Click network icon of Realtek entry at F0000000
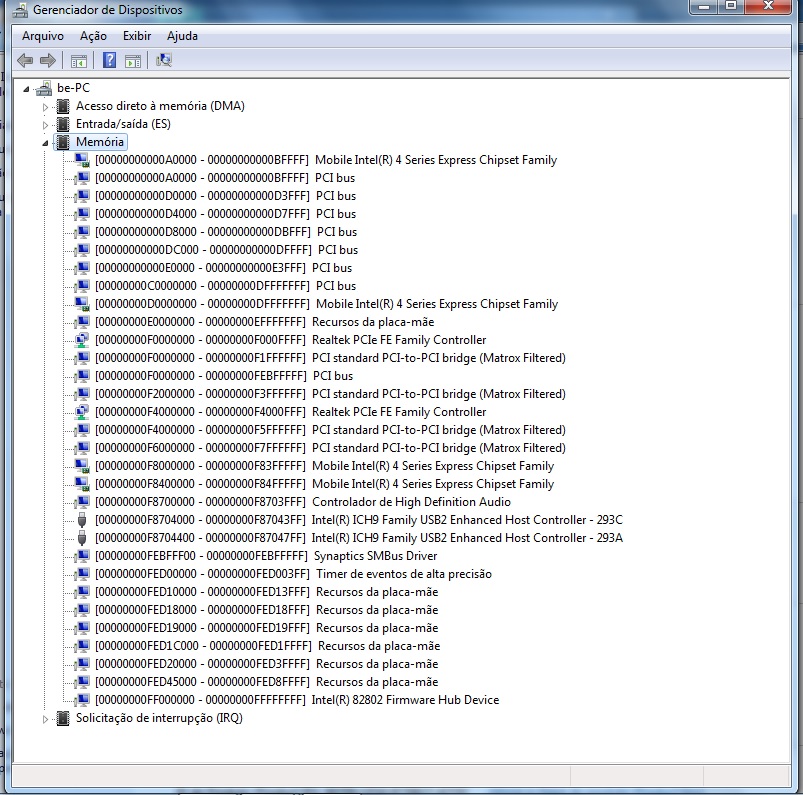Image resolution: width=803 pixels, height=795 pixels. (x=82, y=340)
